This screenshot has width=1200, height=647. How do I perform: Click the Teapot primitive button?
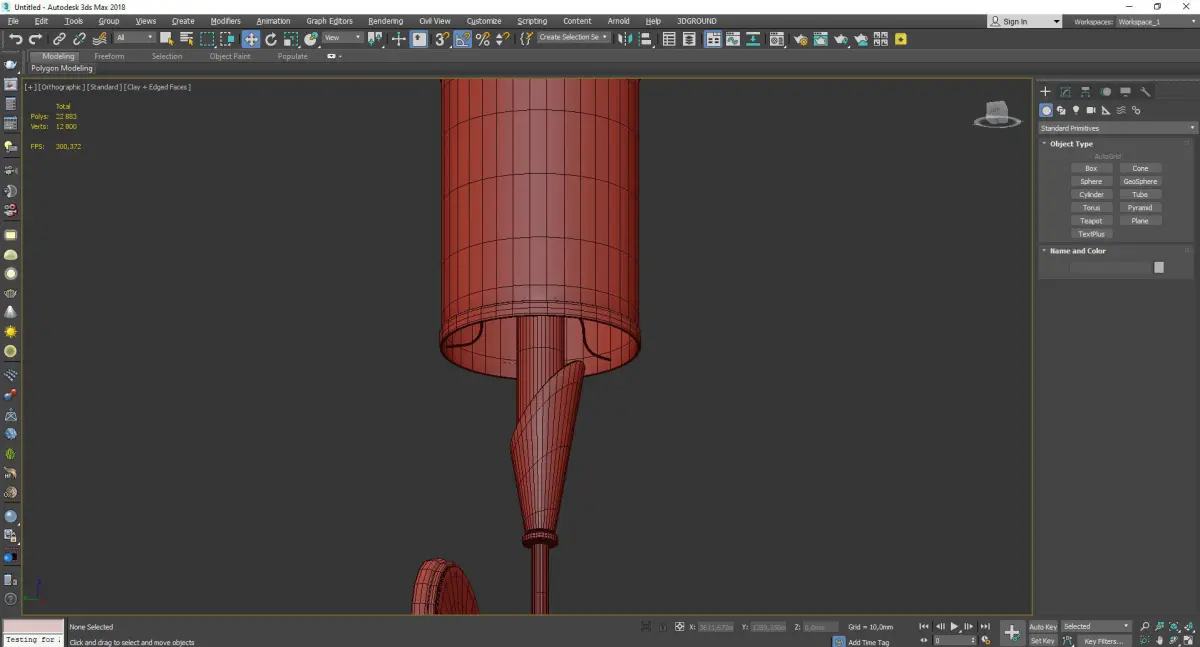(1091, 221)
